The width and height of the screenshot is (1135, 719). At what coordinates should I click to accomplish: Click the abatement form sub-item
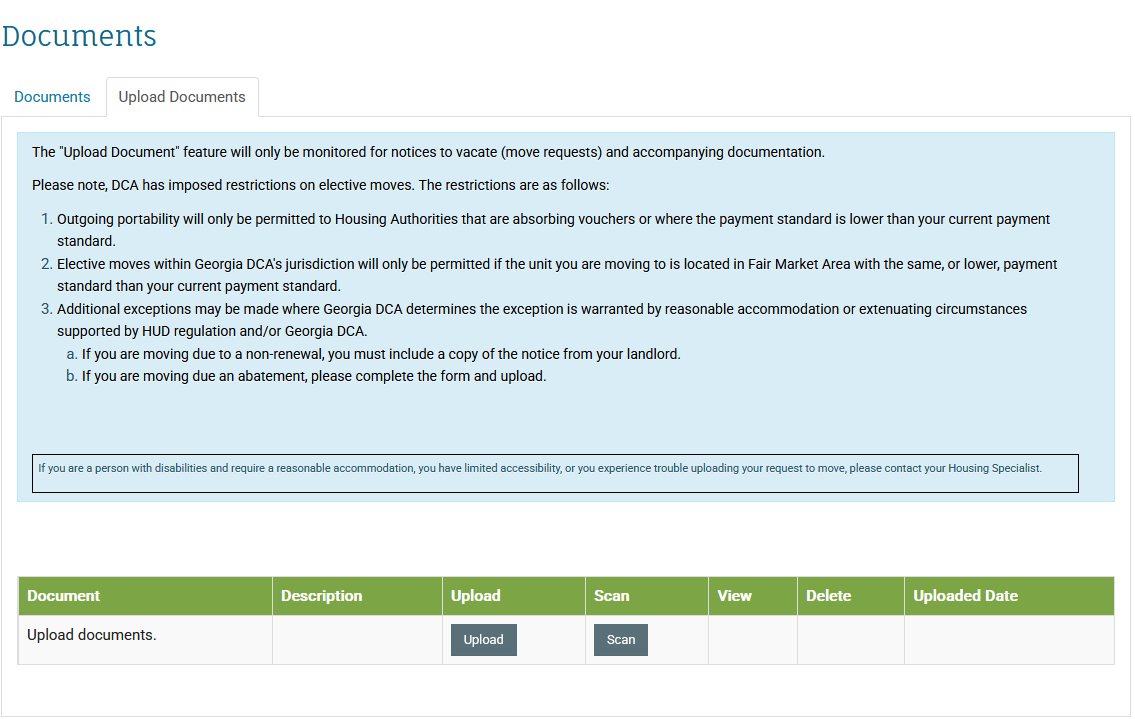click(x=314, y=377)
